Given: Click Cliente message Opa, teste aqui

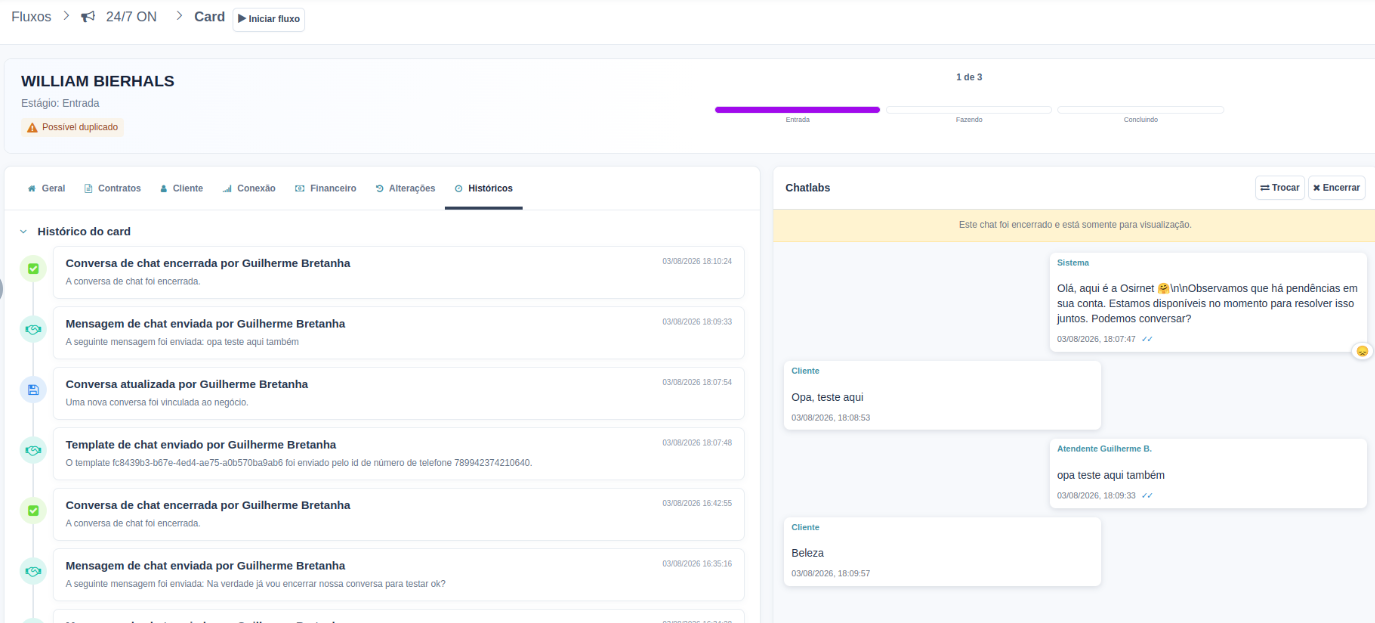Looking at the screenshot, I should pos(942,395).
